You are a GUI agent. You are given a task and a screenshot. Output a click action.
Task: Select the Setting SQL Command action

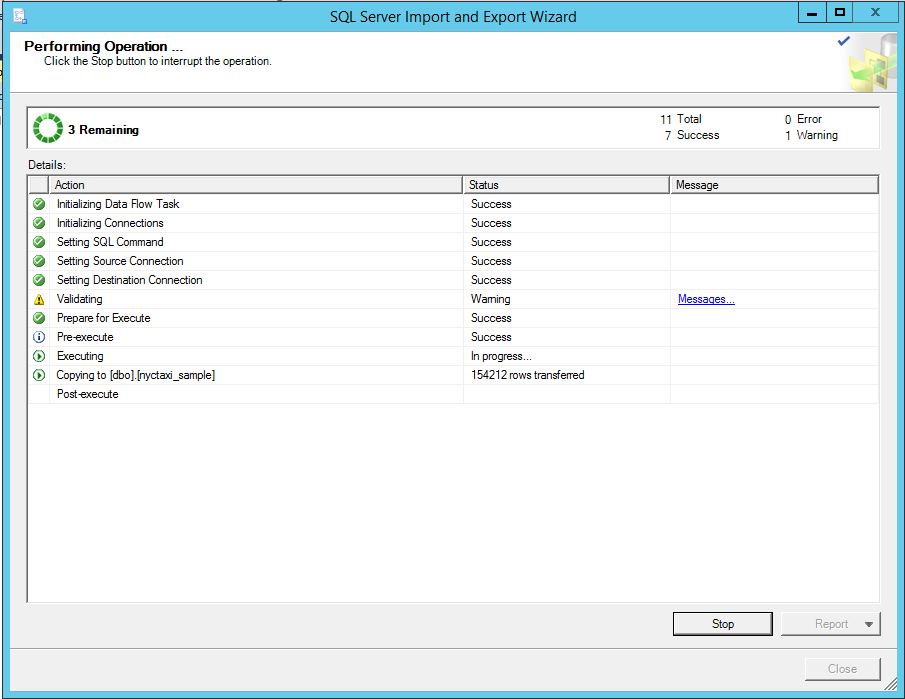pyautogui.click(x=110, y=242)
